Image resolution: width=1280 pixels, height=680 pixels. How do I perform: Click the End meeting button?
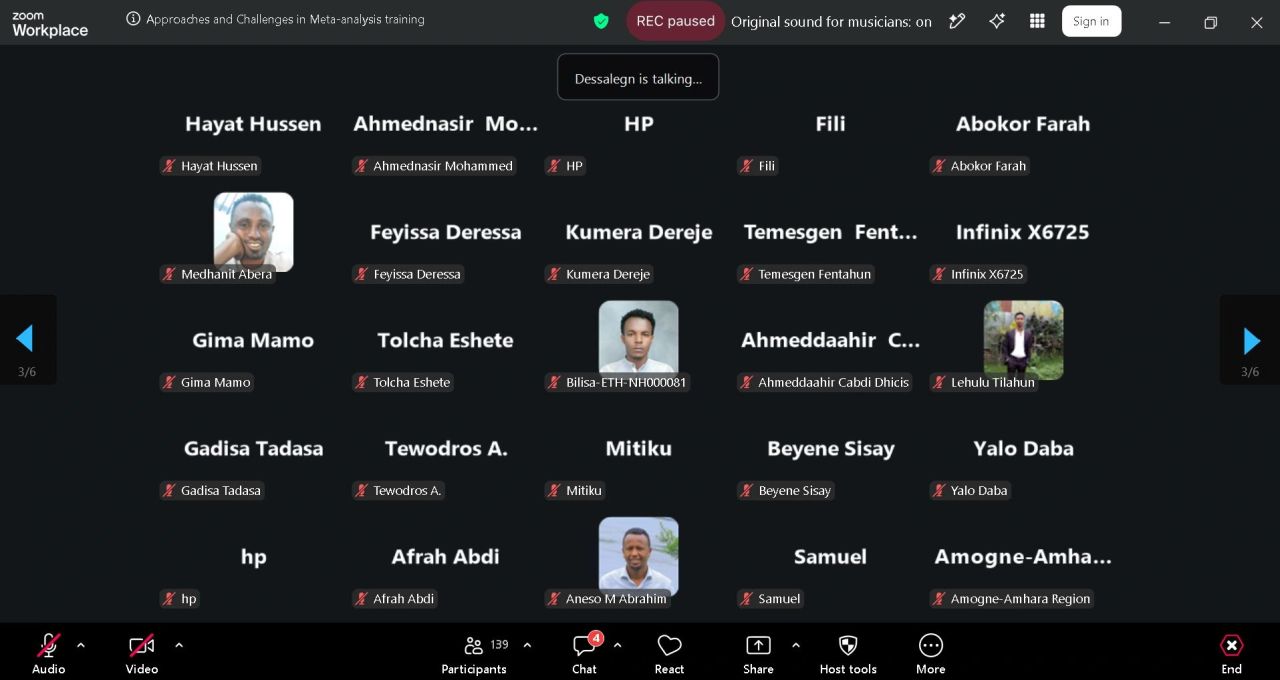pos(1232,654)
